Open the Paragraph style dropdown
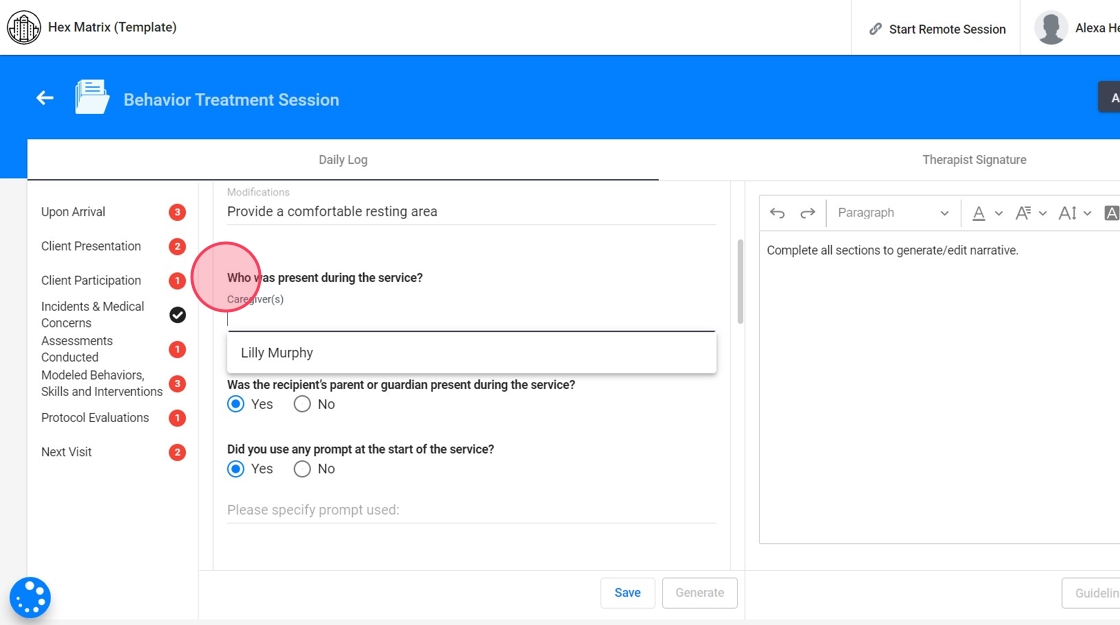This screenshot has height=625, width=1120. 892,213
